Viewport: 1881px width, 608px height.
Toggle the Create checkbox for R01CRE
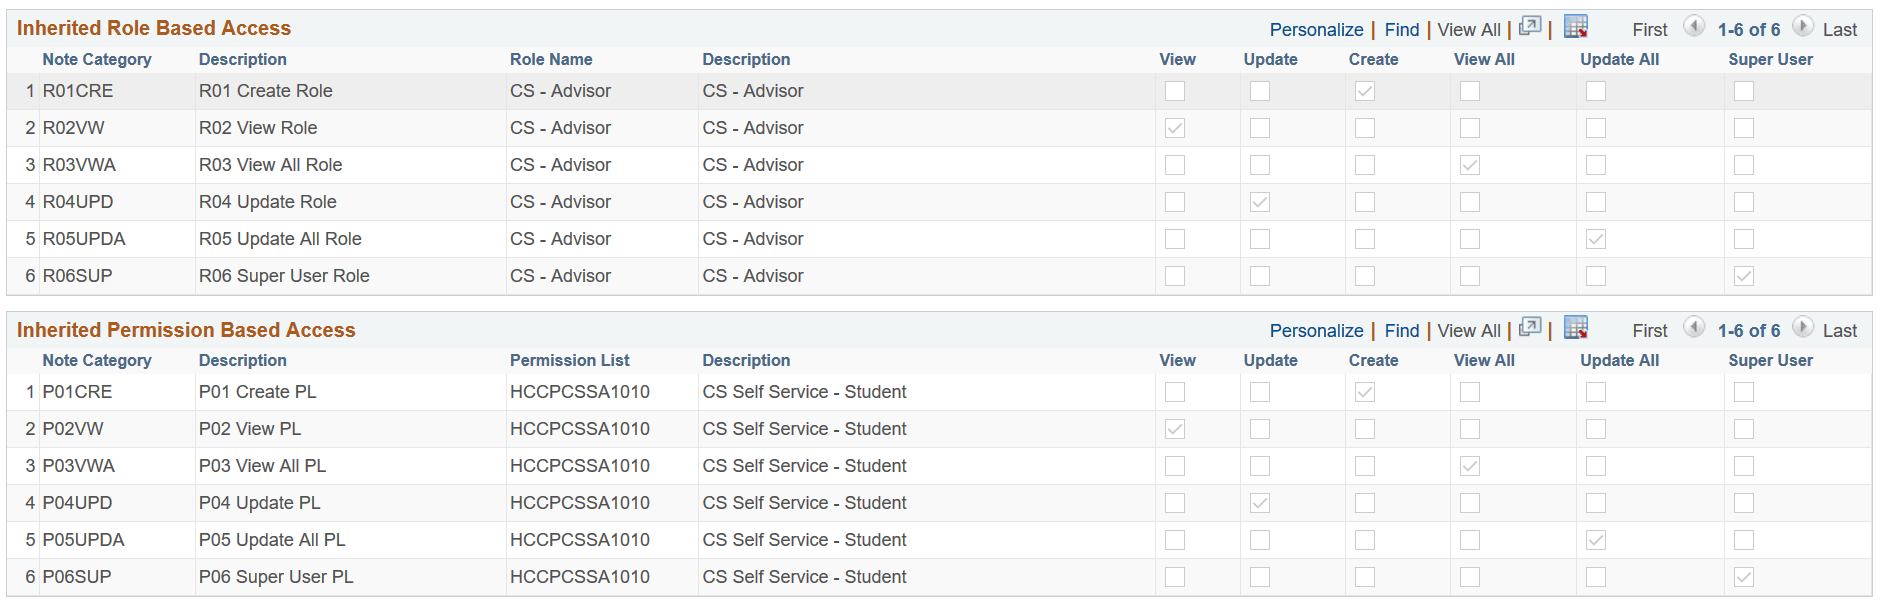pos(1364,90)
